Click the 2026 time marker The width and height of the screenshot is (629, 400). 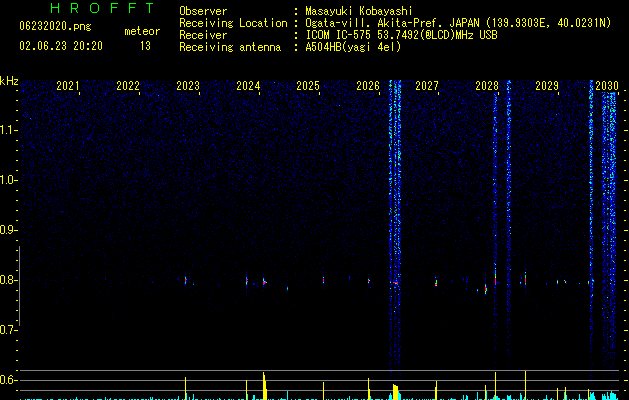[368, 85]
